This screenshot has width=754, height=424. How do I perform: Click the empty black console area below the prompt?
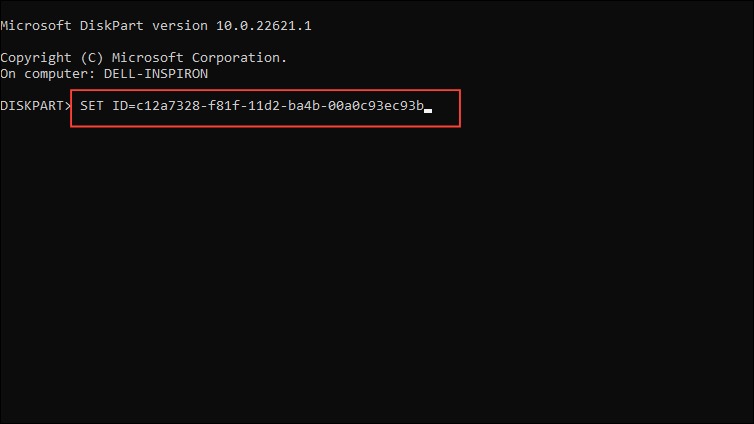tap(377, 274)
